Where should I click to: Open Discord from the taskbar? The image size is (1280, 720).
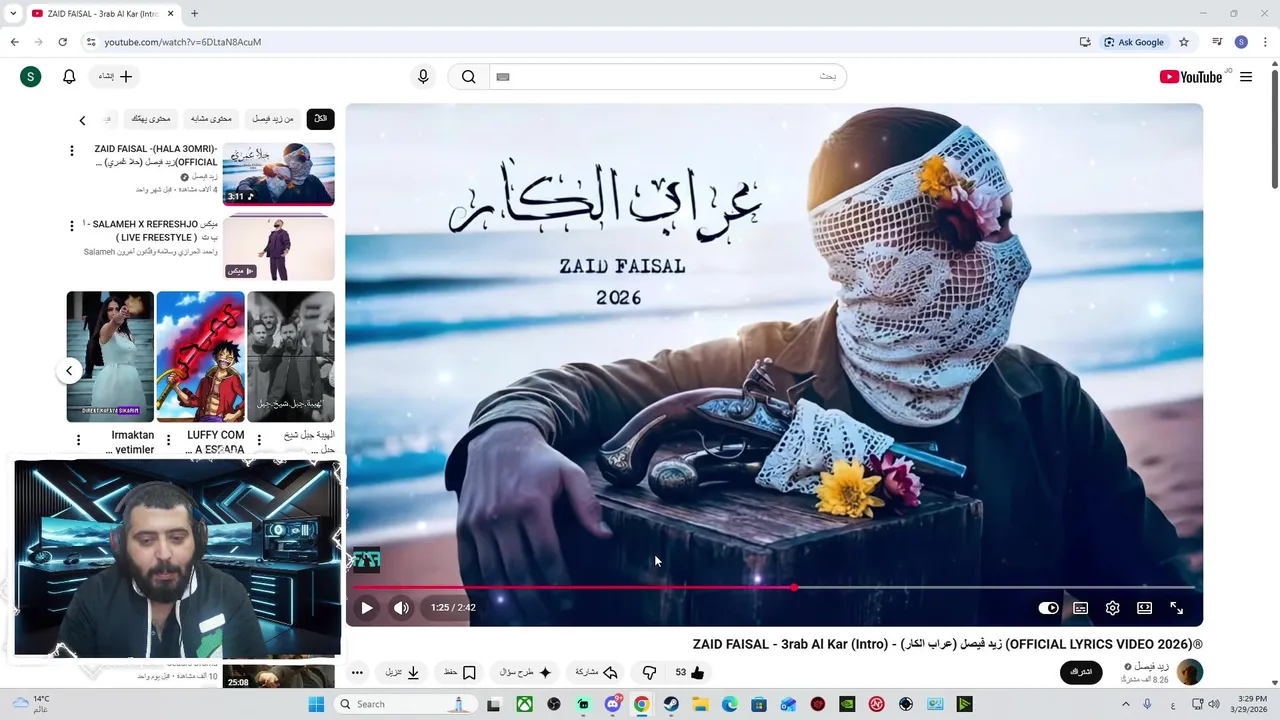pos(612,704)
